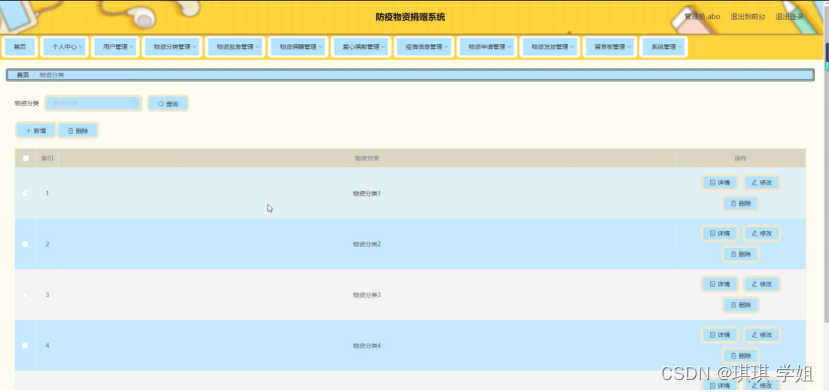Click the batch 删除 button above table
This screenshot has width=829, height=392.
point(78,131)
